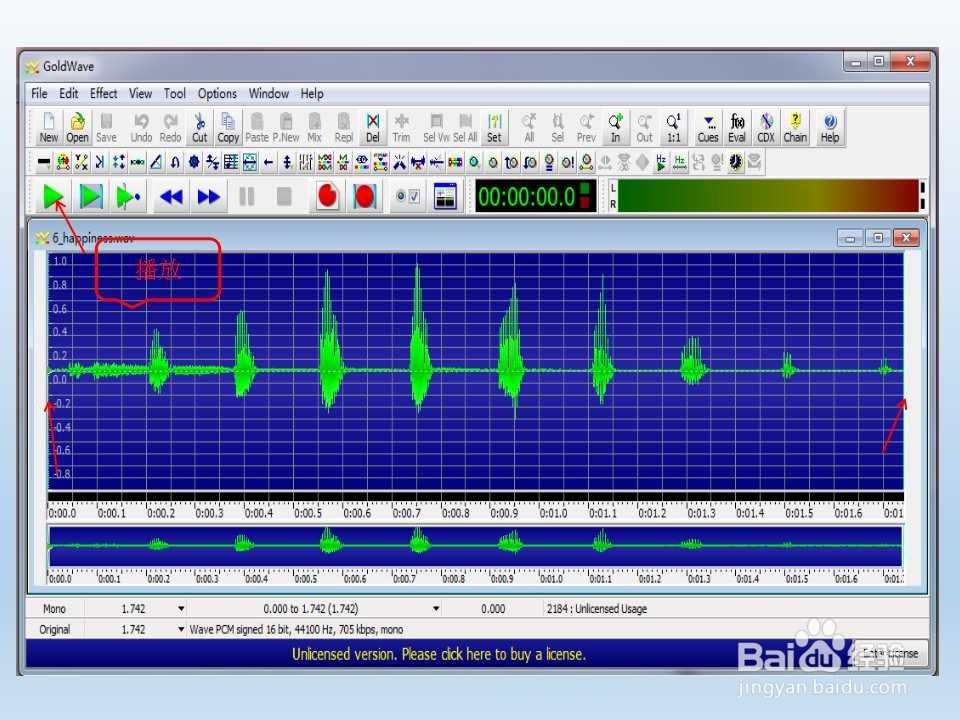Close the 6_happiness.wav sound window
Viewport: 960px width, 720px height.
click(906, 238)
